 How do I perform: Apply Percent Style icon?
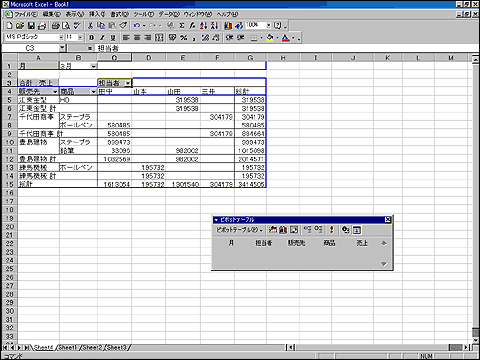click(183, 38)
